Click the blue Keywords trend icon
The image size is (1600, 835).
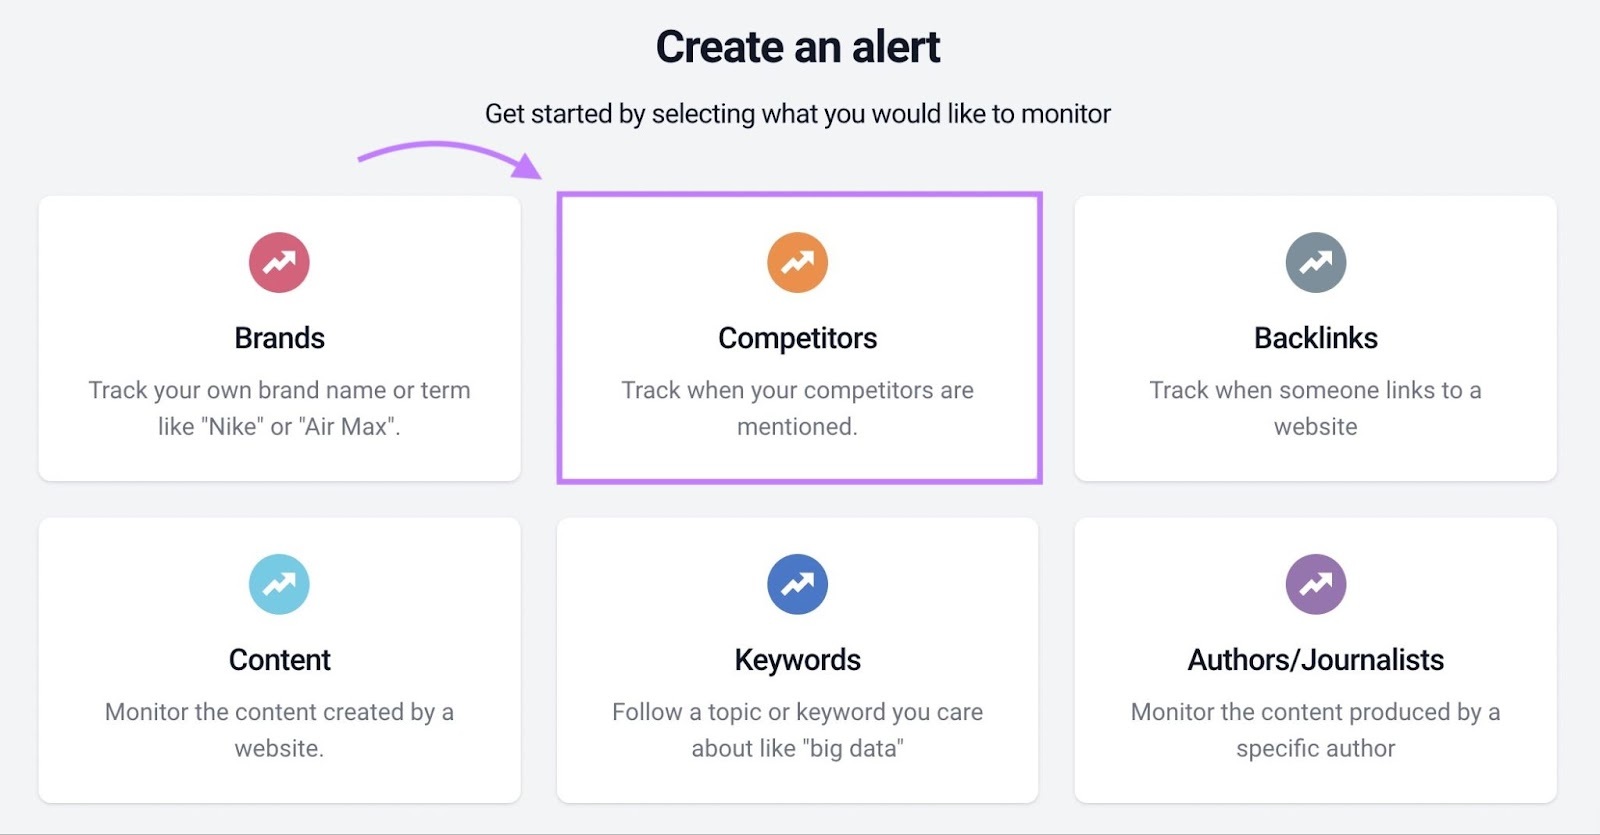(x=797, y=583)
